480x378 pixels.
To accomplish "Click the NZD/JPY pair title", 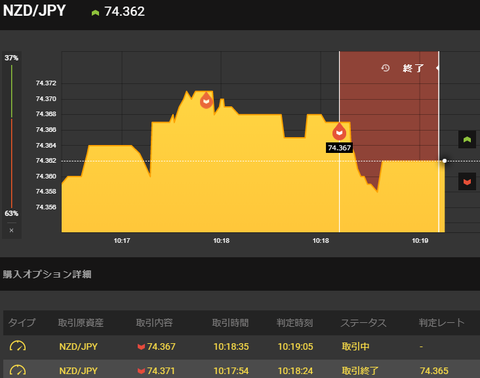I will [x=34, y=11].
